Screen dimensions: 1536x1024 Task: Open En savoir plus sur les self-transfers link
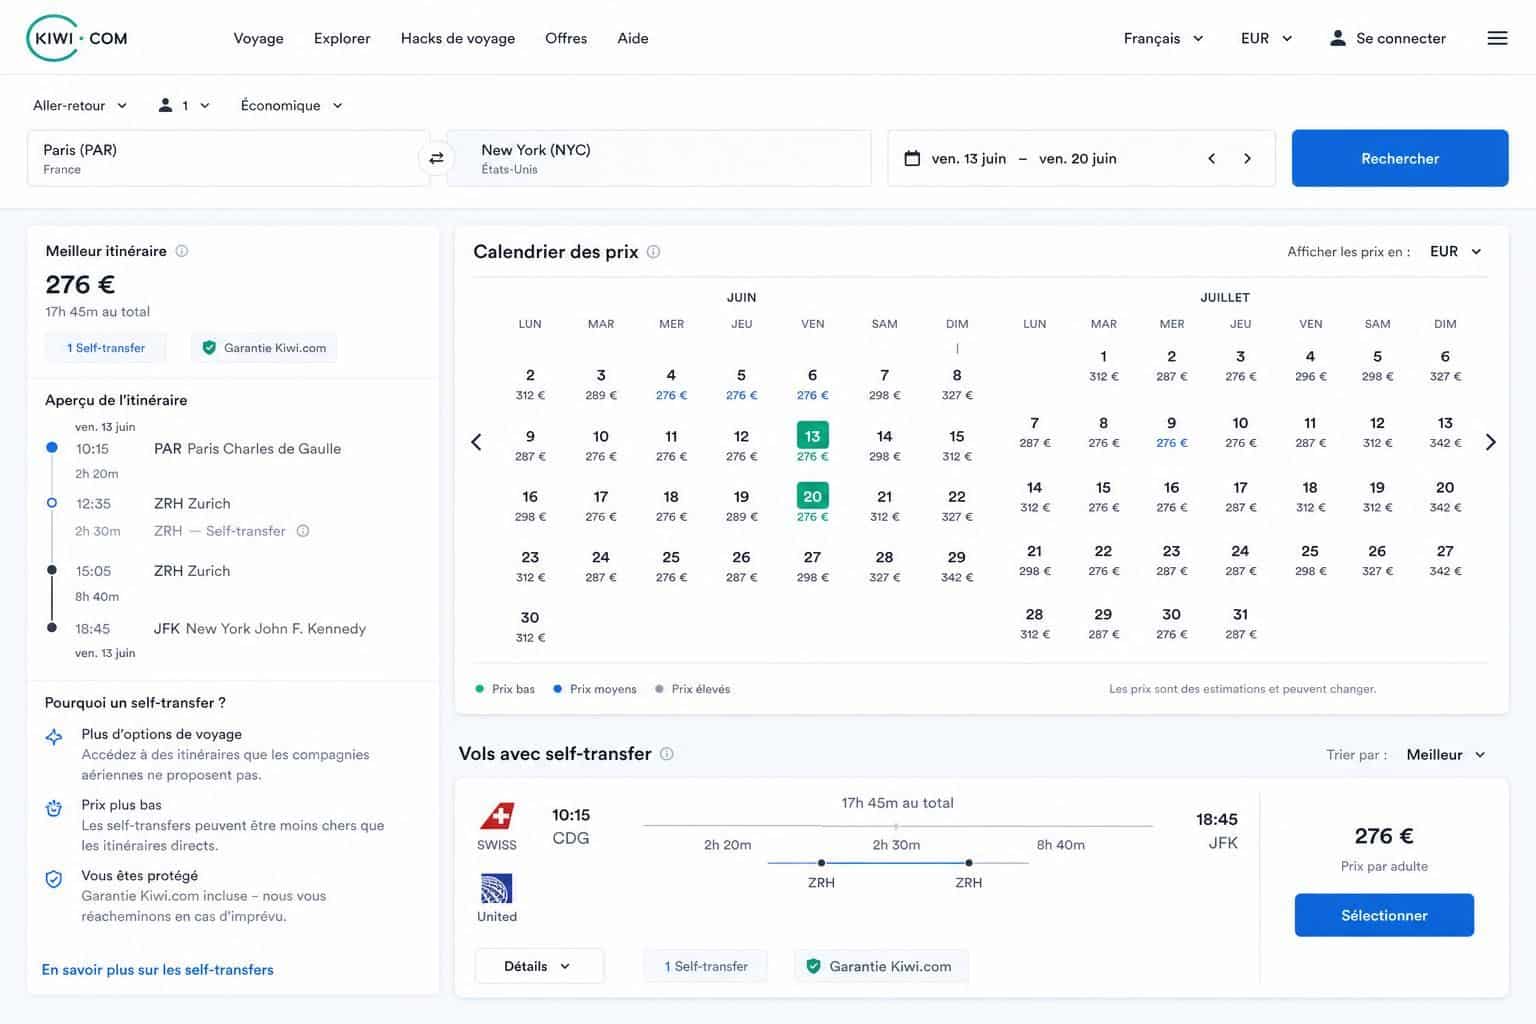pos(157,970)
